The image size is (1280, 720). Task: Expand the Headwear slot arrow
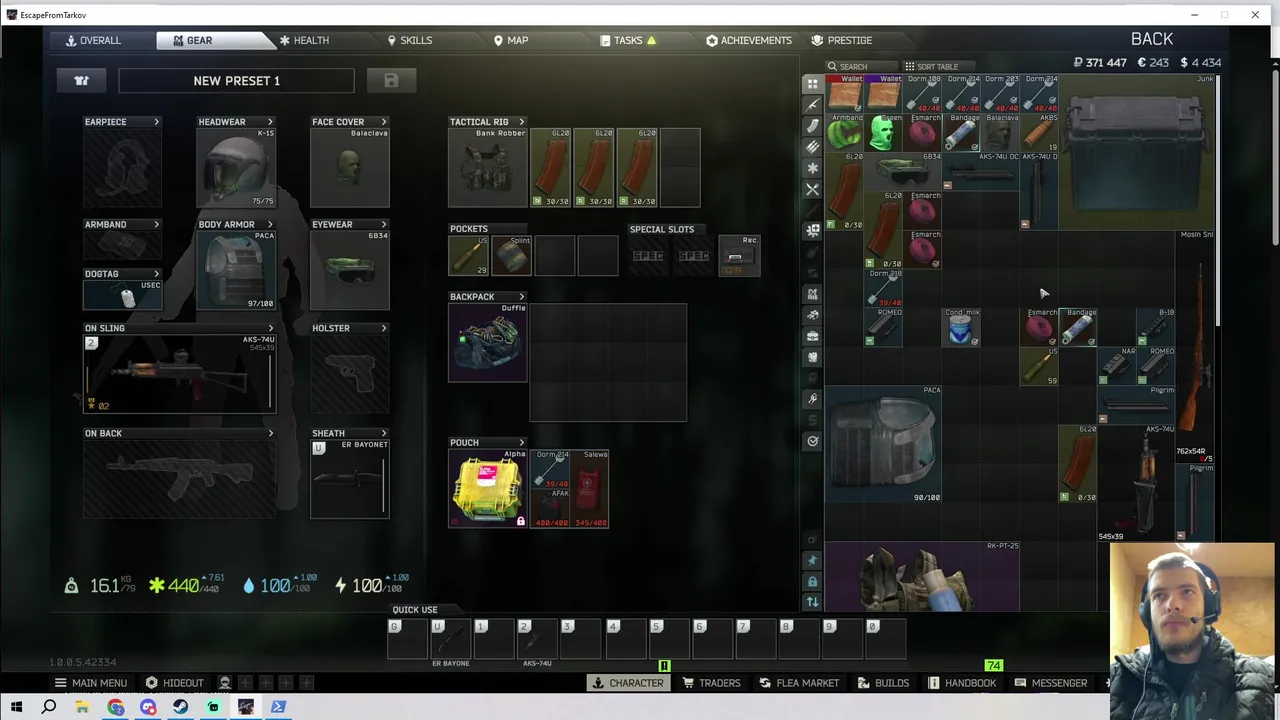click(x=270, y=122)
